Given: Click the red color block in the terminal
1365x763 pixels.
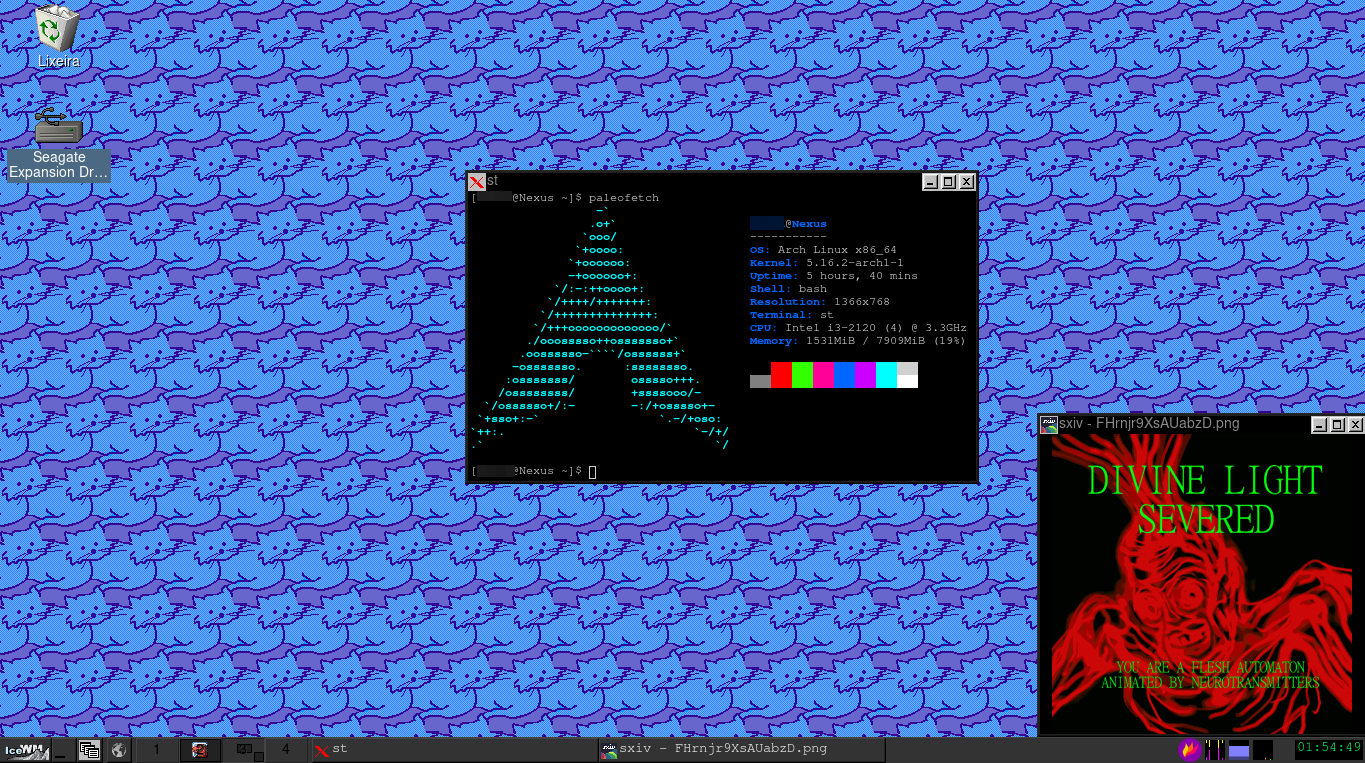Looking at the screenshot, I should coord(781,374).
